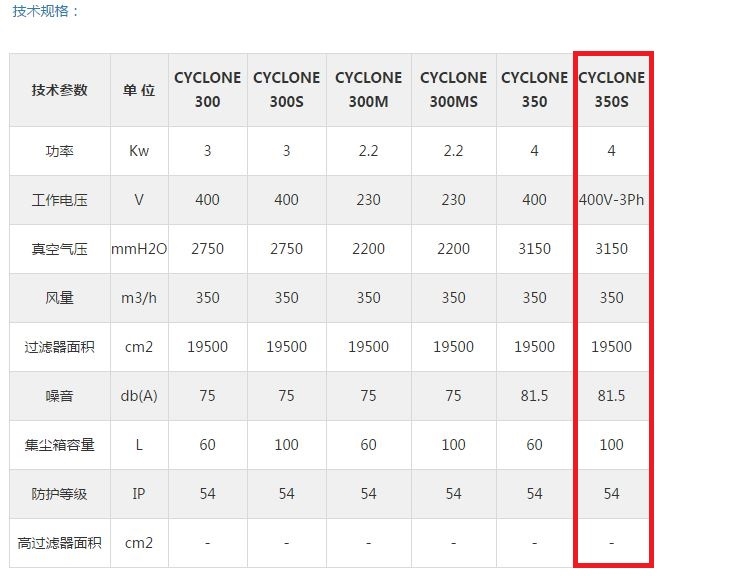Click the mmH2O unit cell
The width and height of the screenshot is (740, 576).
point(139,249)
